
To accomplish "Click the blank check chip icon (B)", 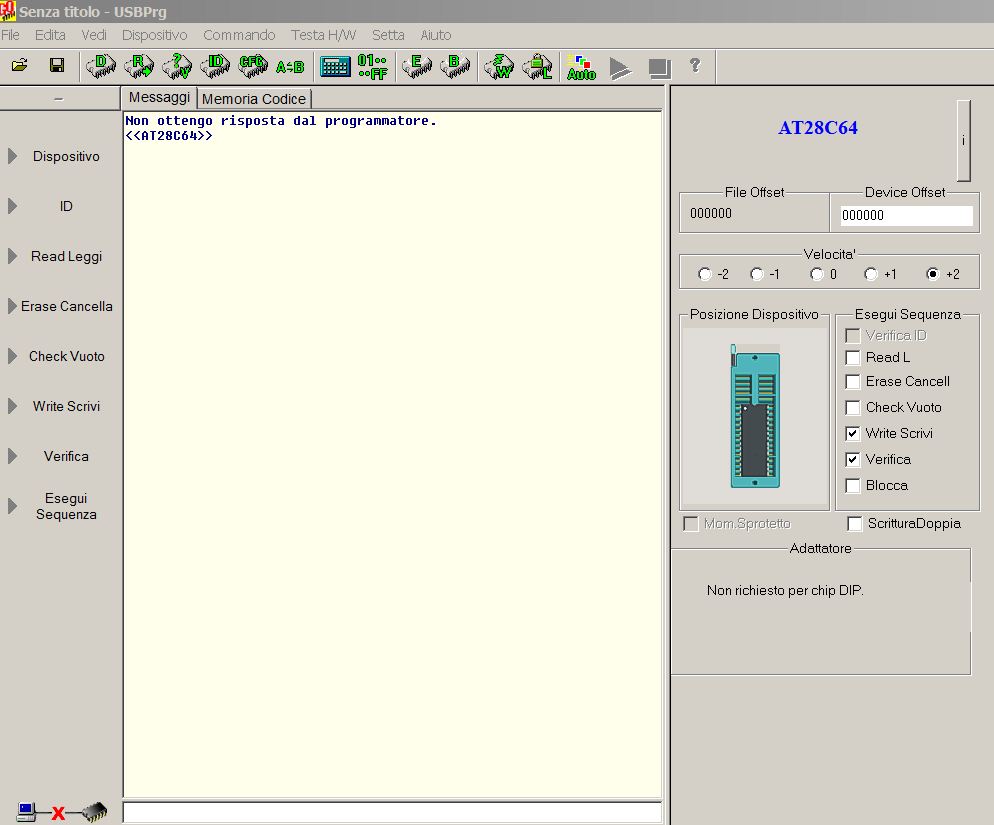I will tap(455, 66).
